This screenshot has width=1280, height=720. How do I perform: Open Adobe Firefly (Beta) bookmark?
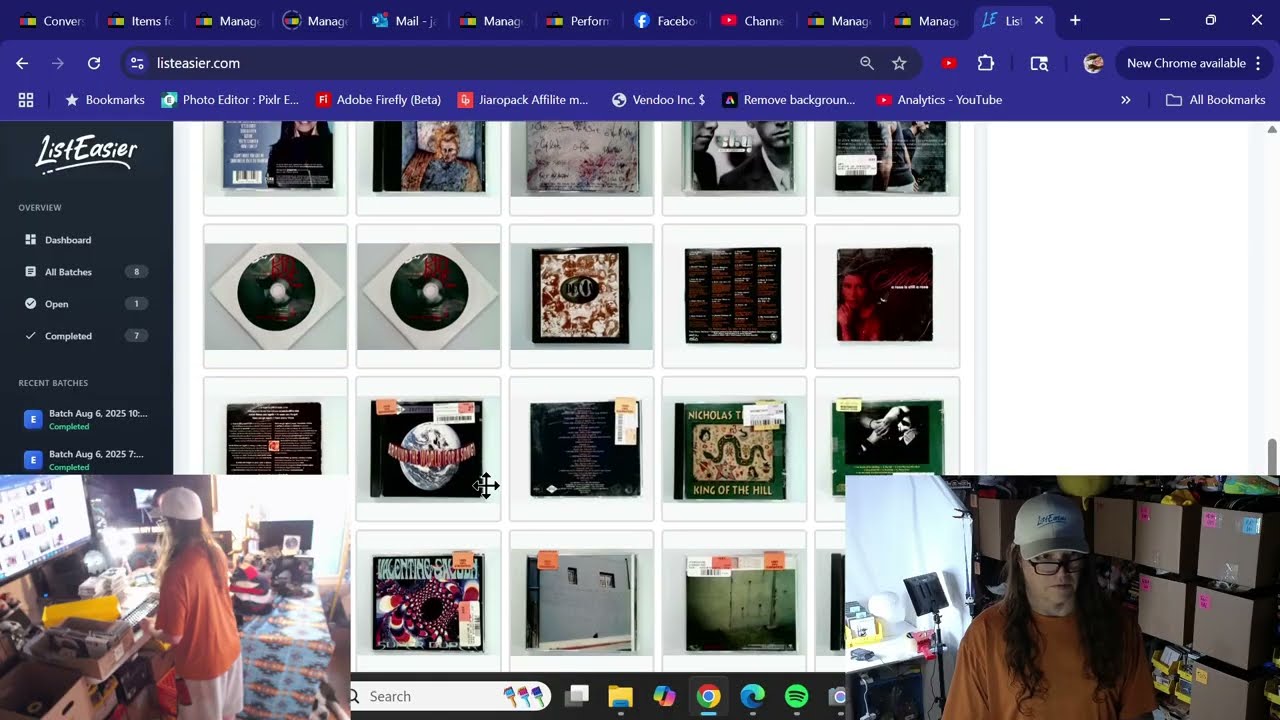379,100
